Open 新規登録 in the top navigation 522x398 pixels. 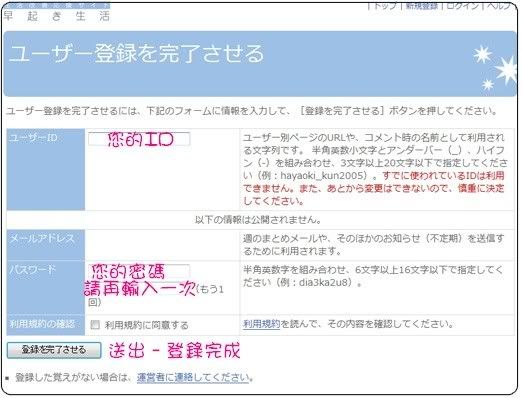[421, 6]
